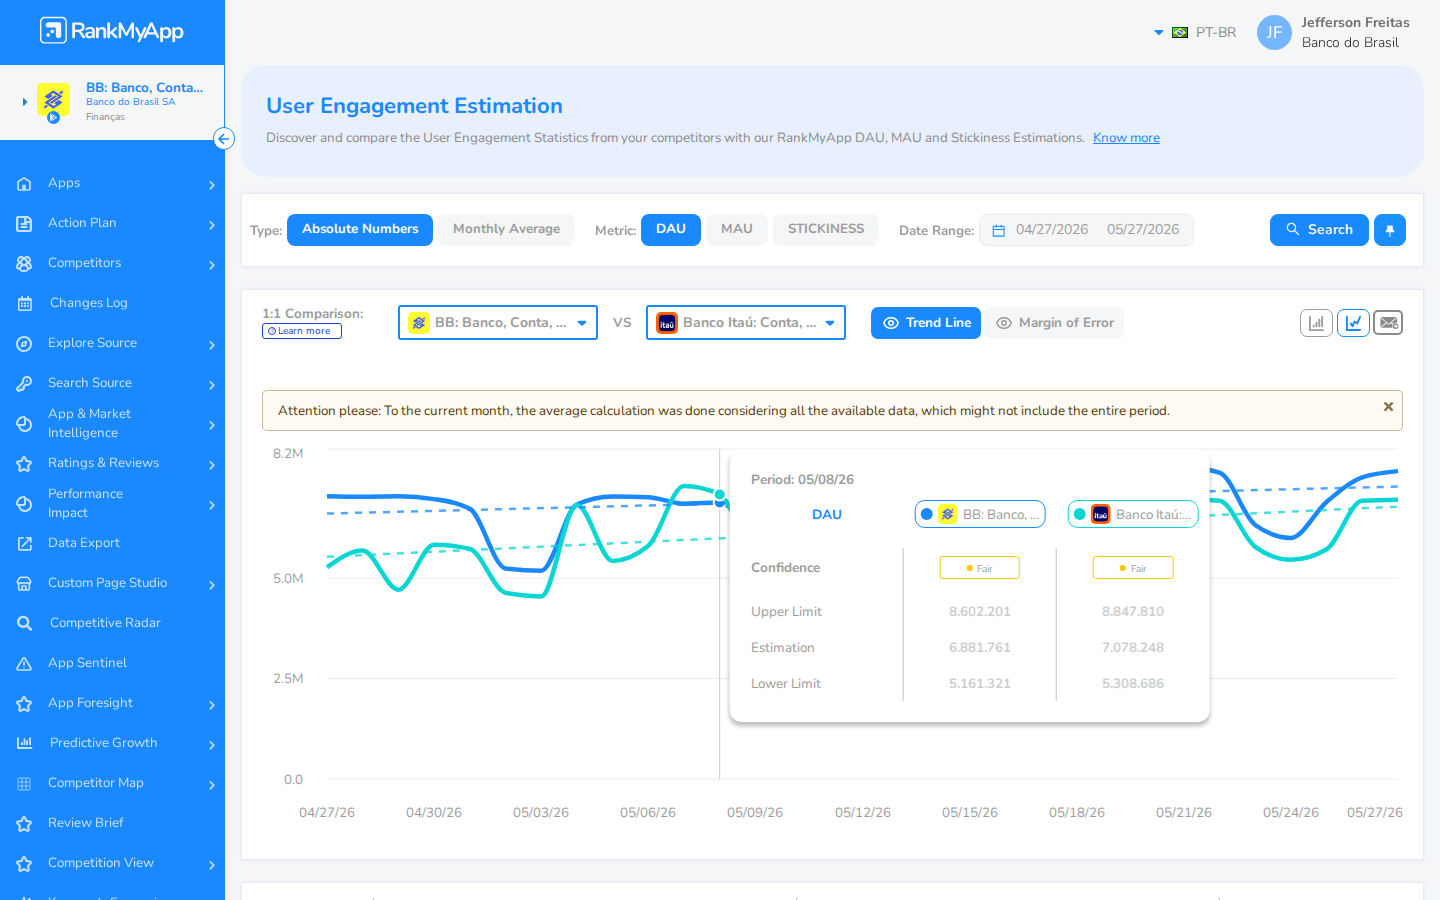The width and height of the screenshot is (1440, 900).
Task: Click the Competition View star icon
Action: [x=24, y=864]
